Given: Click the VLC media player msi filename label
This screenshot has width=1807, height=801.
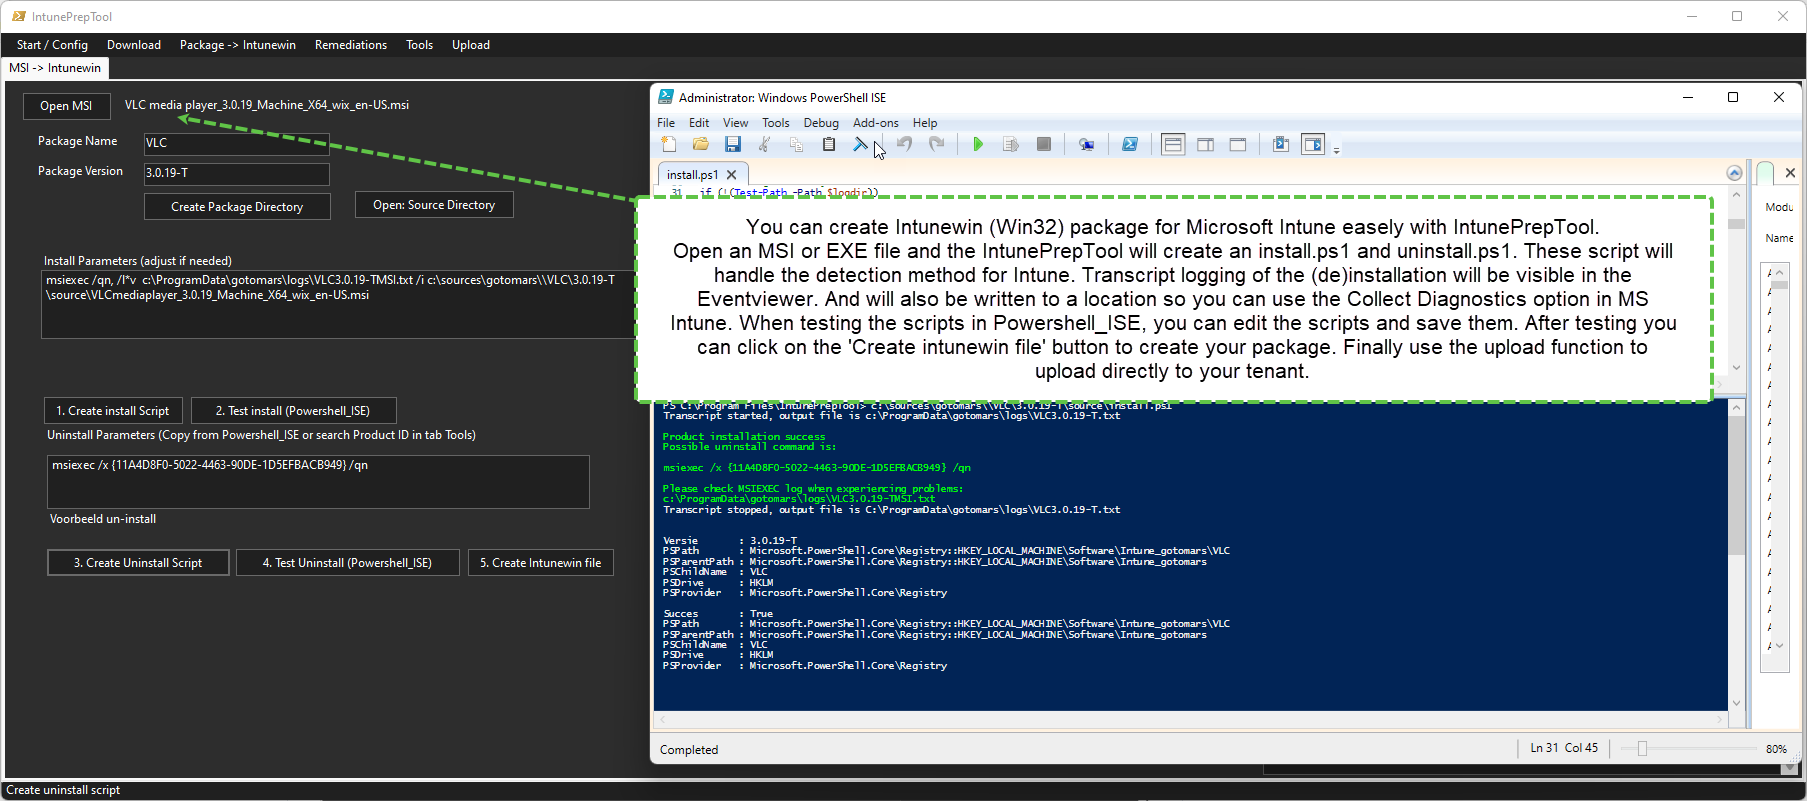Looking at the screenshot, I should 267,105.
